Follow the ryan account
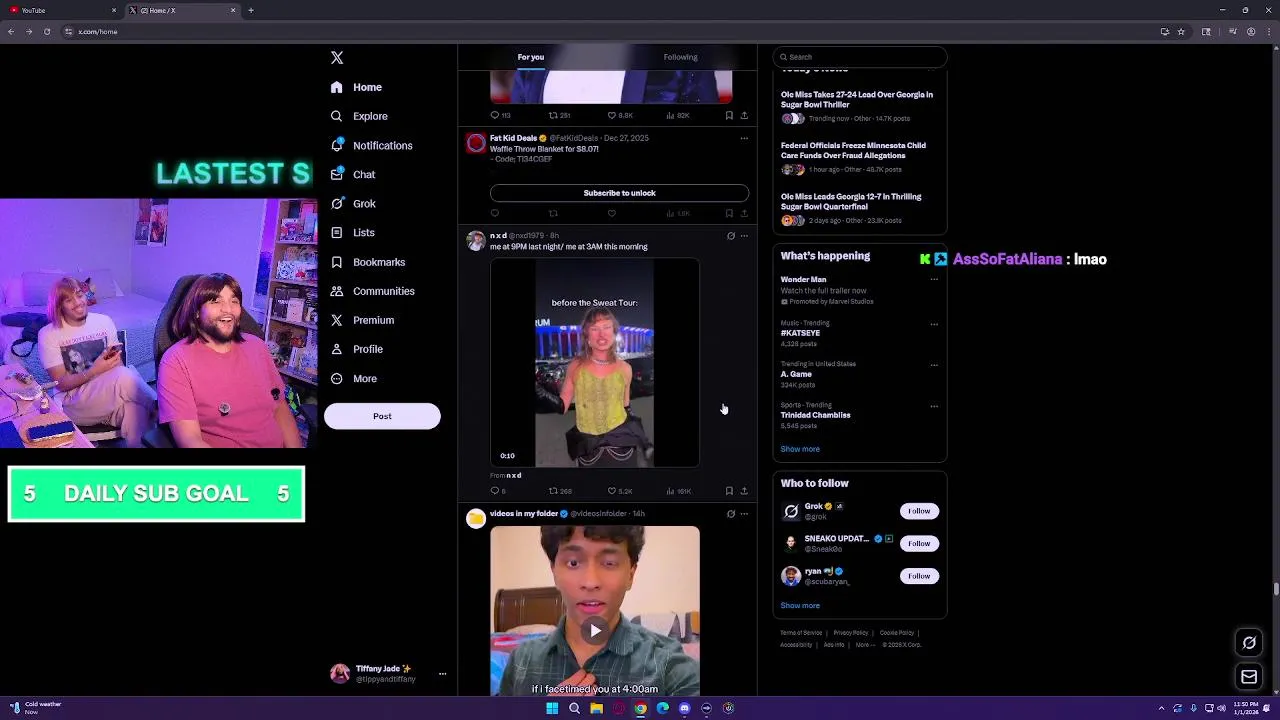The width and height of the screenshot is (1280, 720). (x=919, y=576)
